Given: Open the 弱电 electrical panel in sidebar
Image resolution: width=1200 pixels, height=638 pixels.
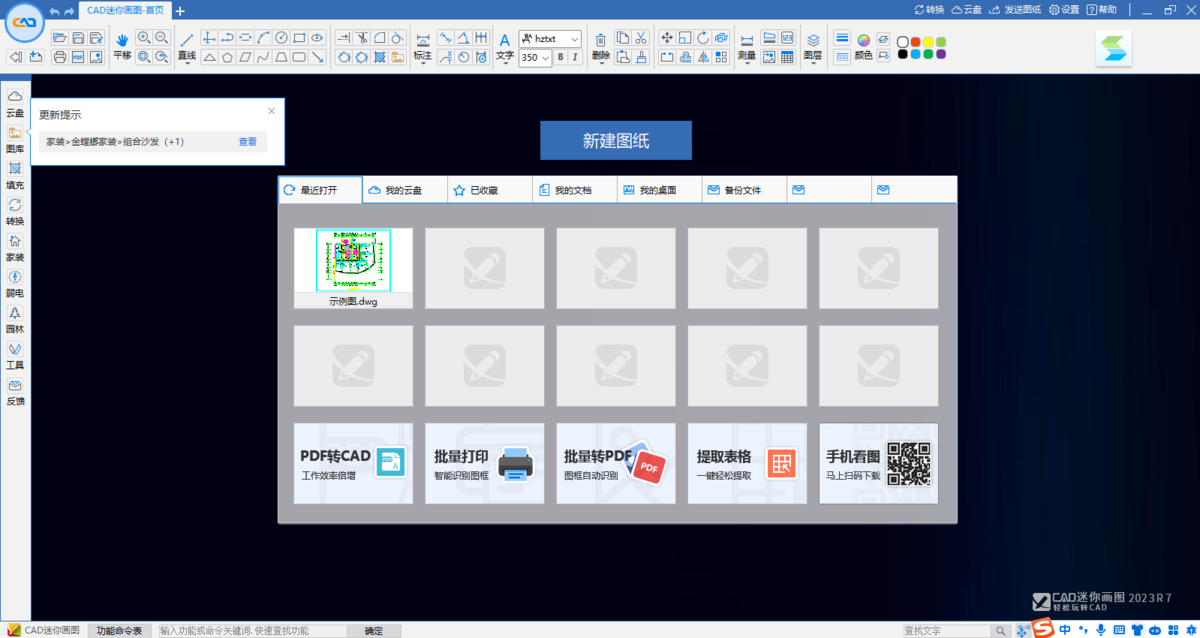Looking at the screenshot, I should click(14, 285).
